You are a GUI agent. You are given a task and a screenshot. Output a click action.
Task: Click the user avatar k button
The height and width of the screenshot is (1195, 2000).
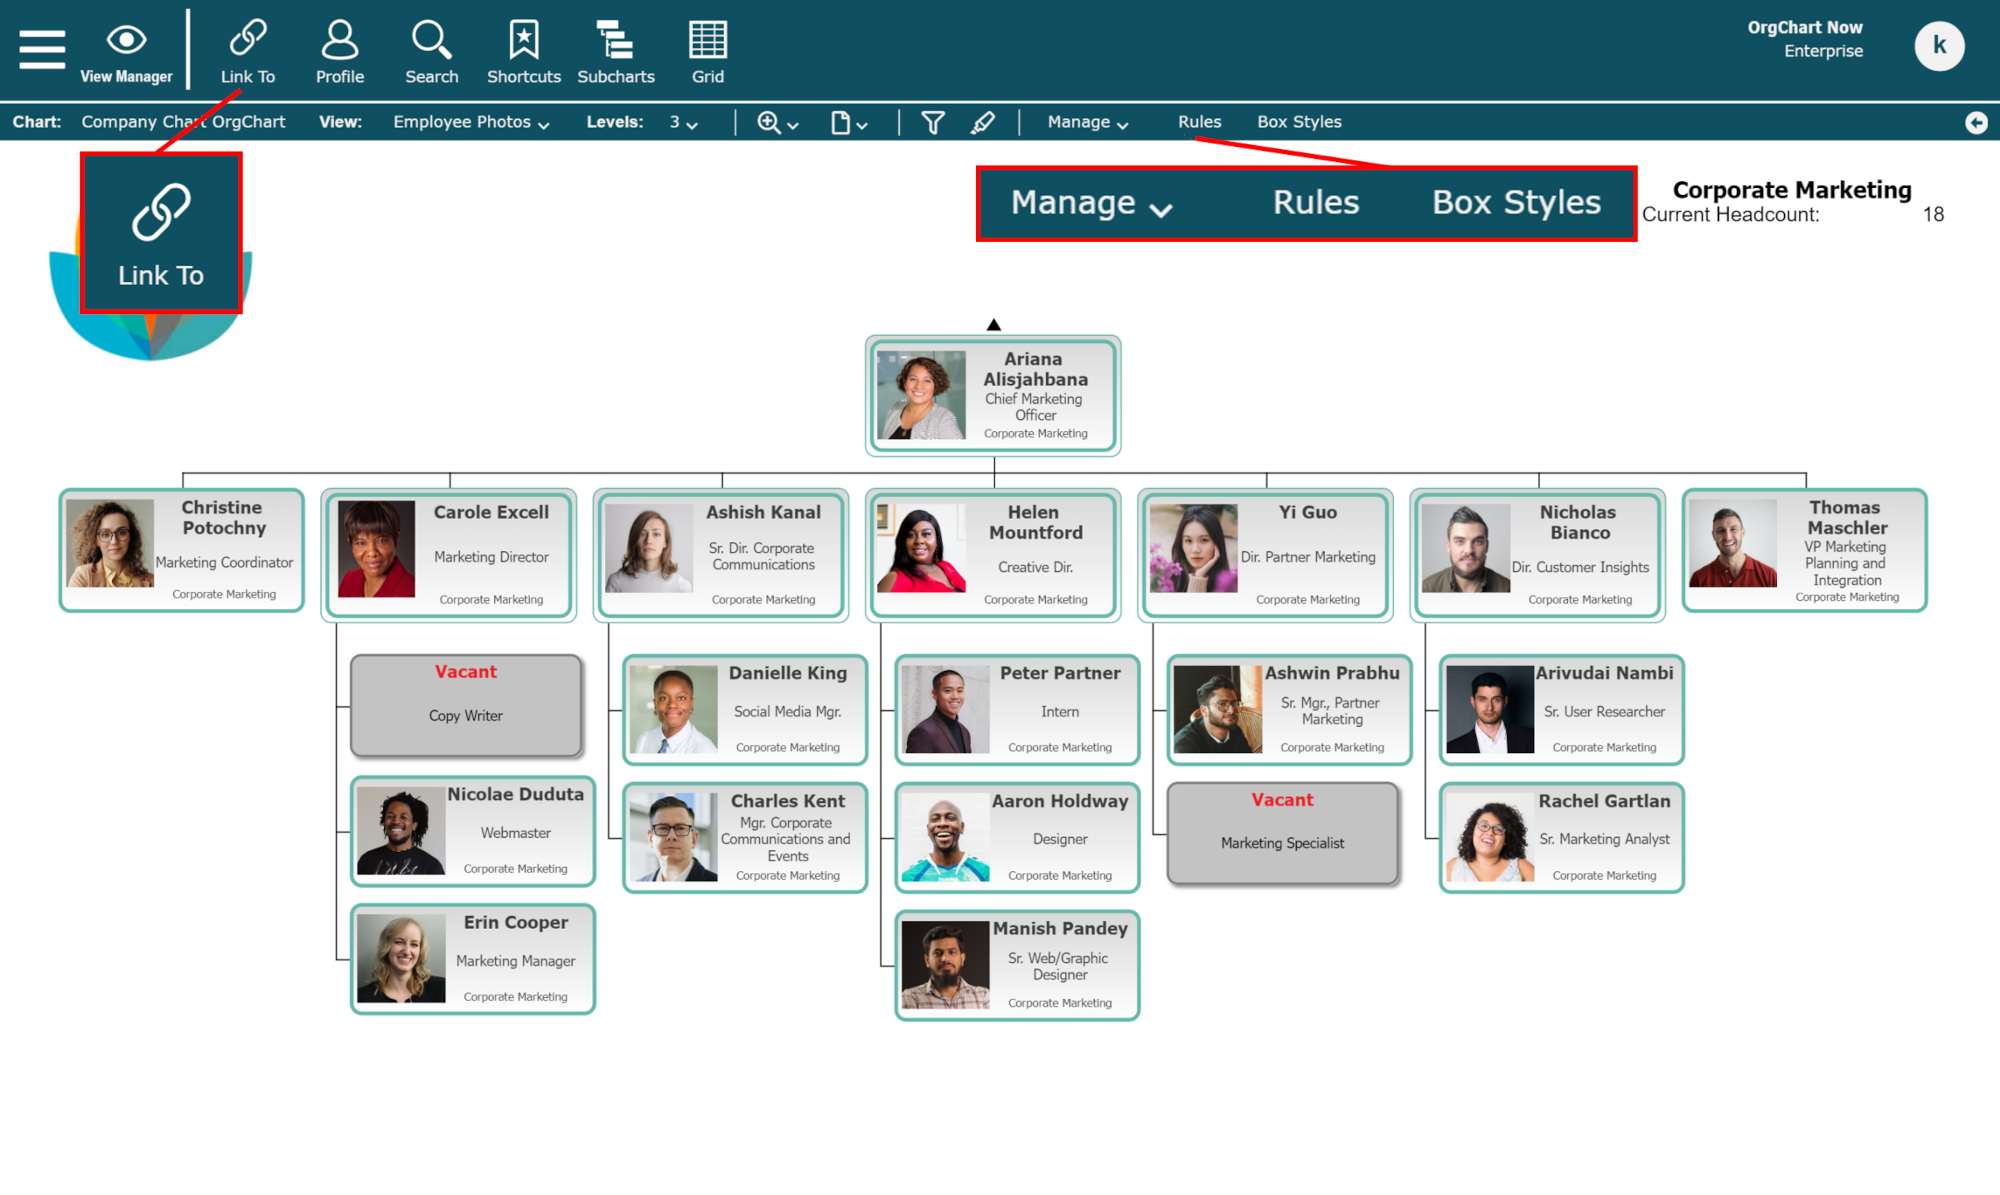point(1938,45)
